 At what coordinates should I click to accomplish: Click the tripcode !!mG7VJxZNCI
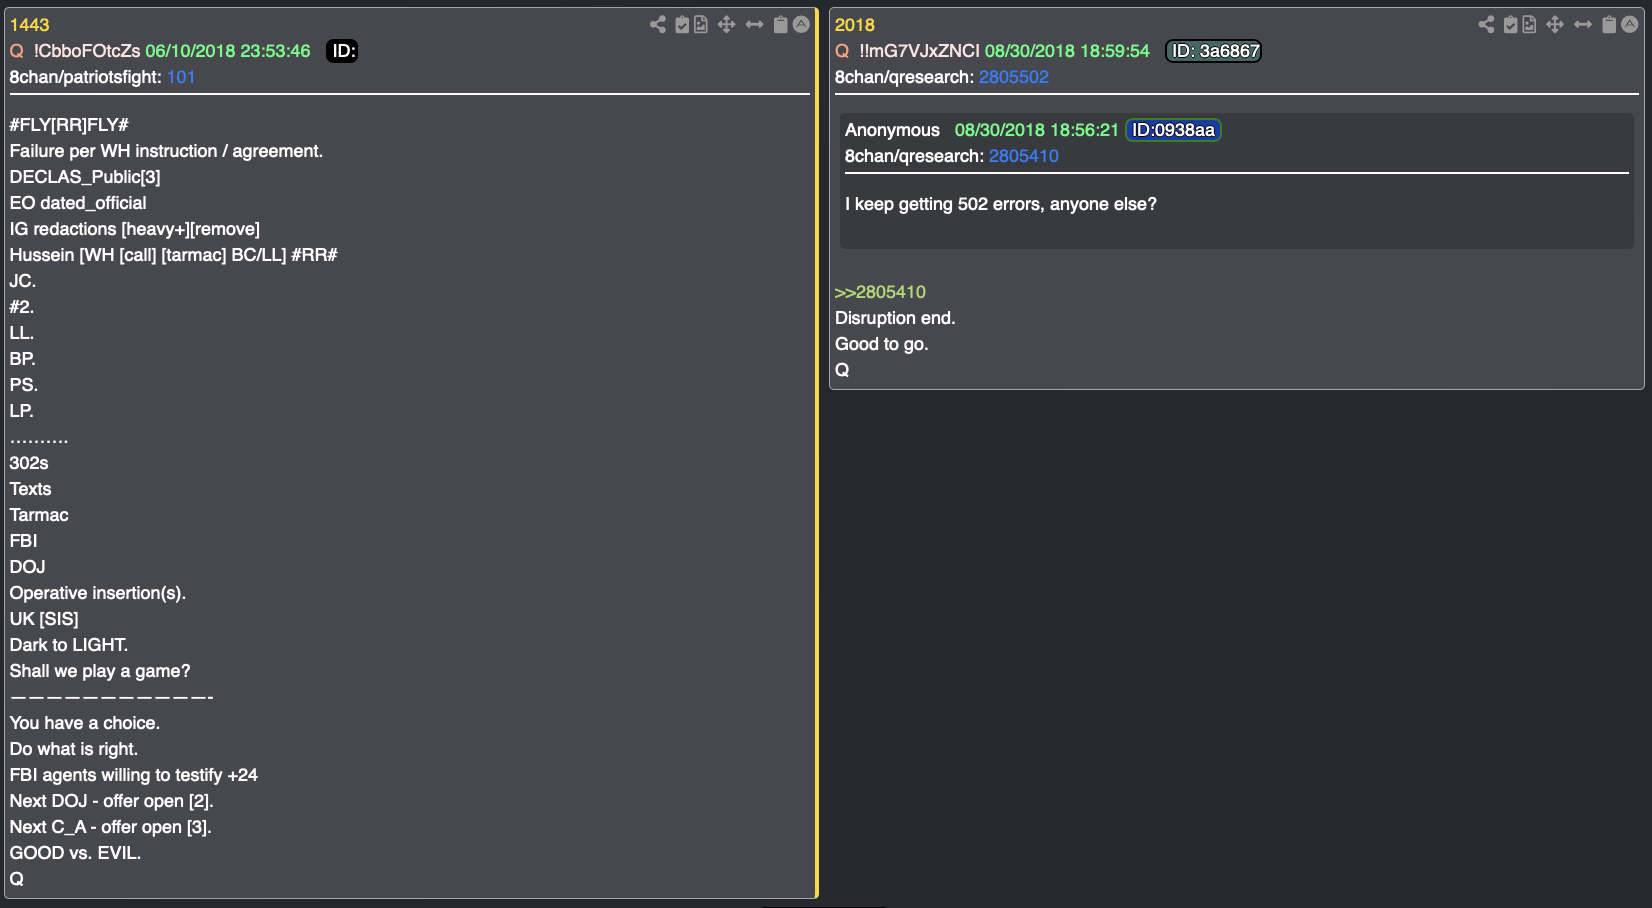(920, 51)
